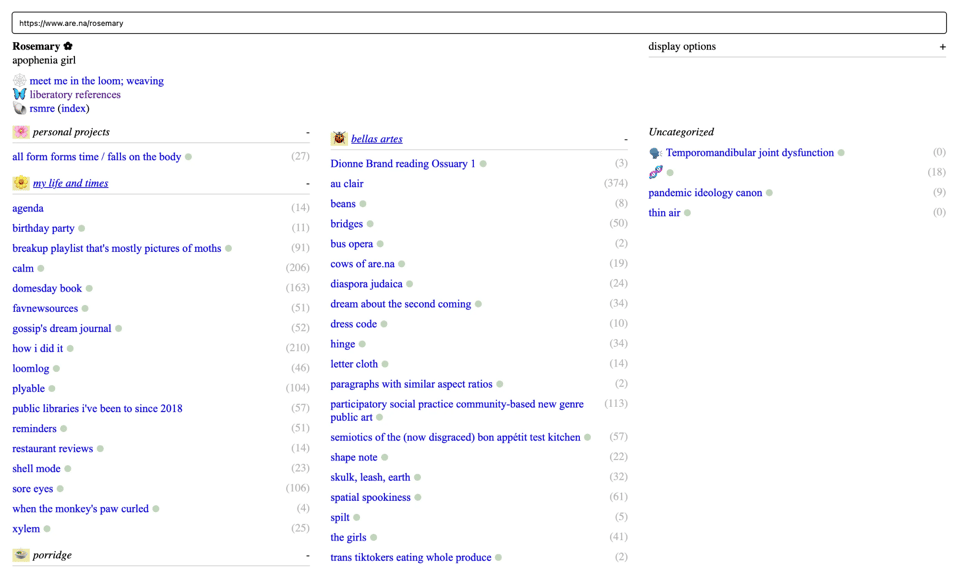Screen dimensions: 960x567
Task: Click the ladybug icon beside bellas artes
Action: (x=339, y=139)
